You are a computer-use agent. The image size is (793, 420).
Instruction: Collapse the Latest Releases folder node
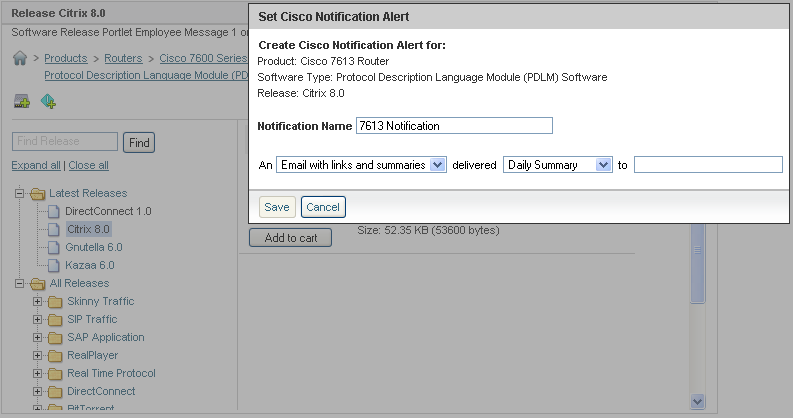(19, 193)
